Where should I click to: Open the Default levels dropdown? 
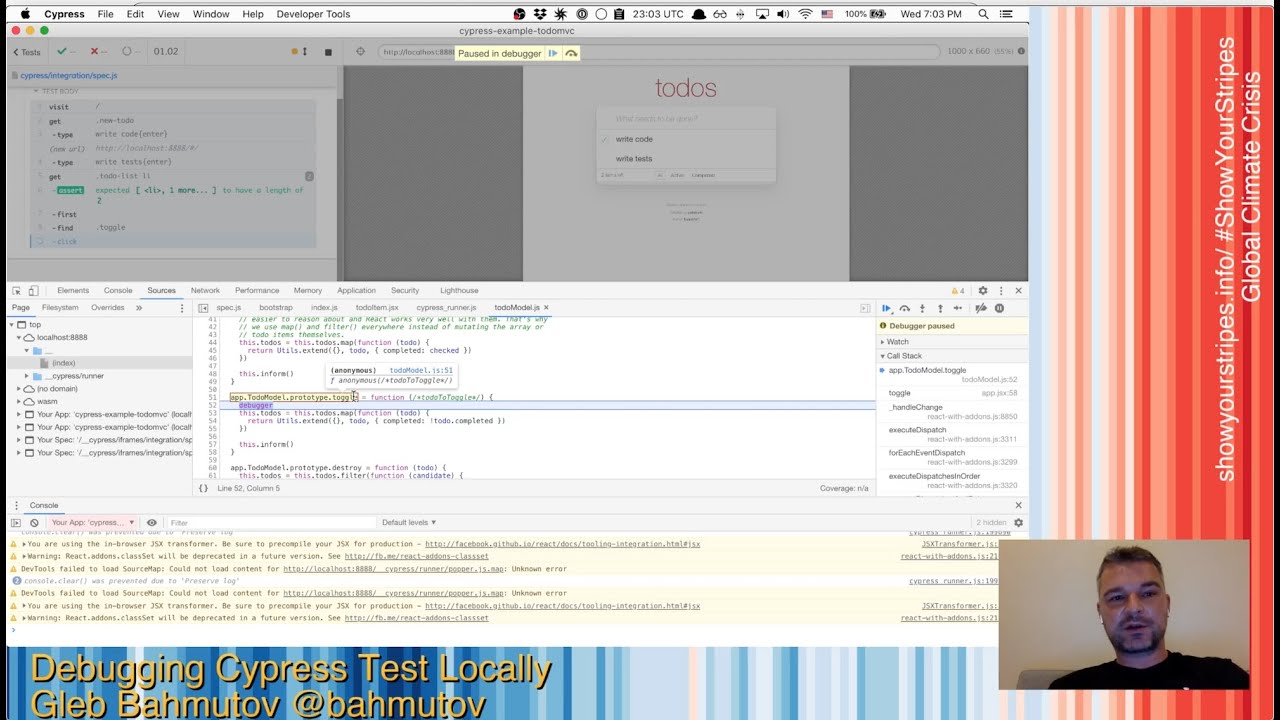[x=409, y=522]
